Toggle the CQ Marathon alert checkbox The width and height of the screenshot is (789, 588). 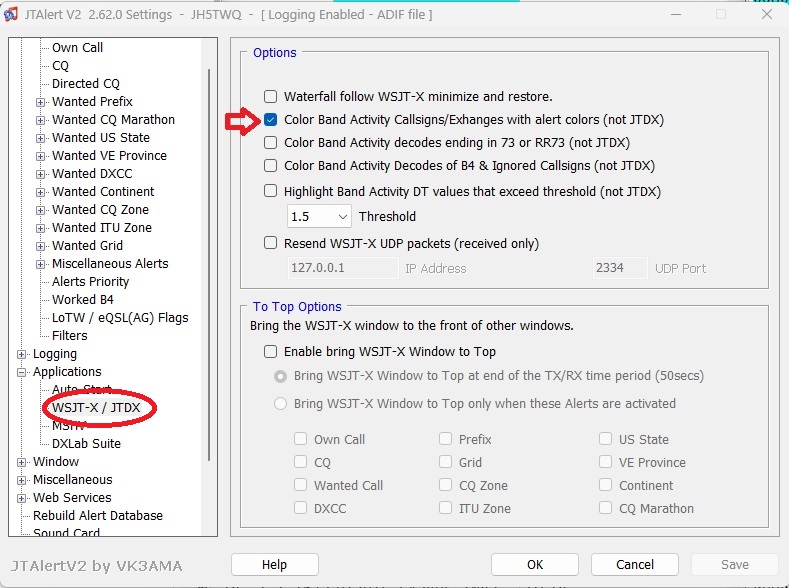point(605,508)
